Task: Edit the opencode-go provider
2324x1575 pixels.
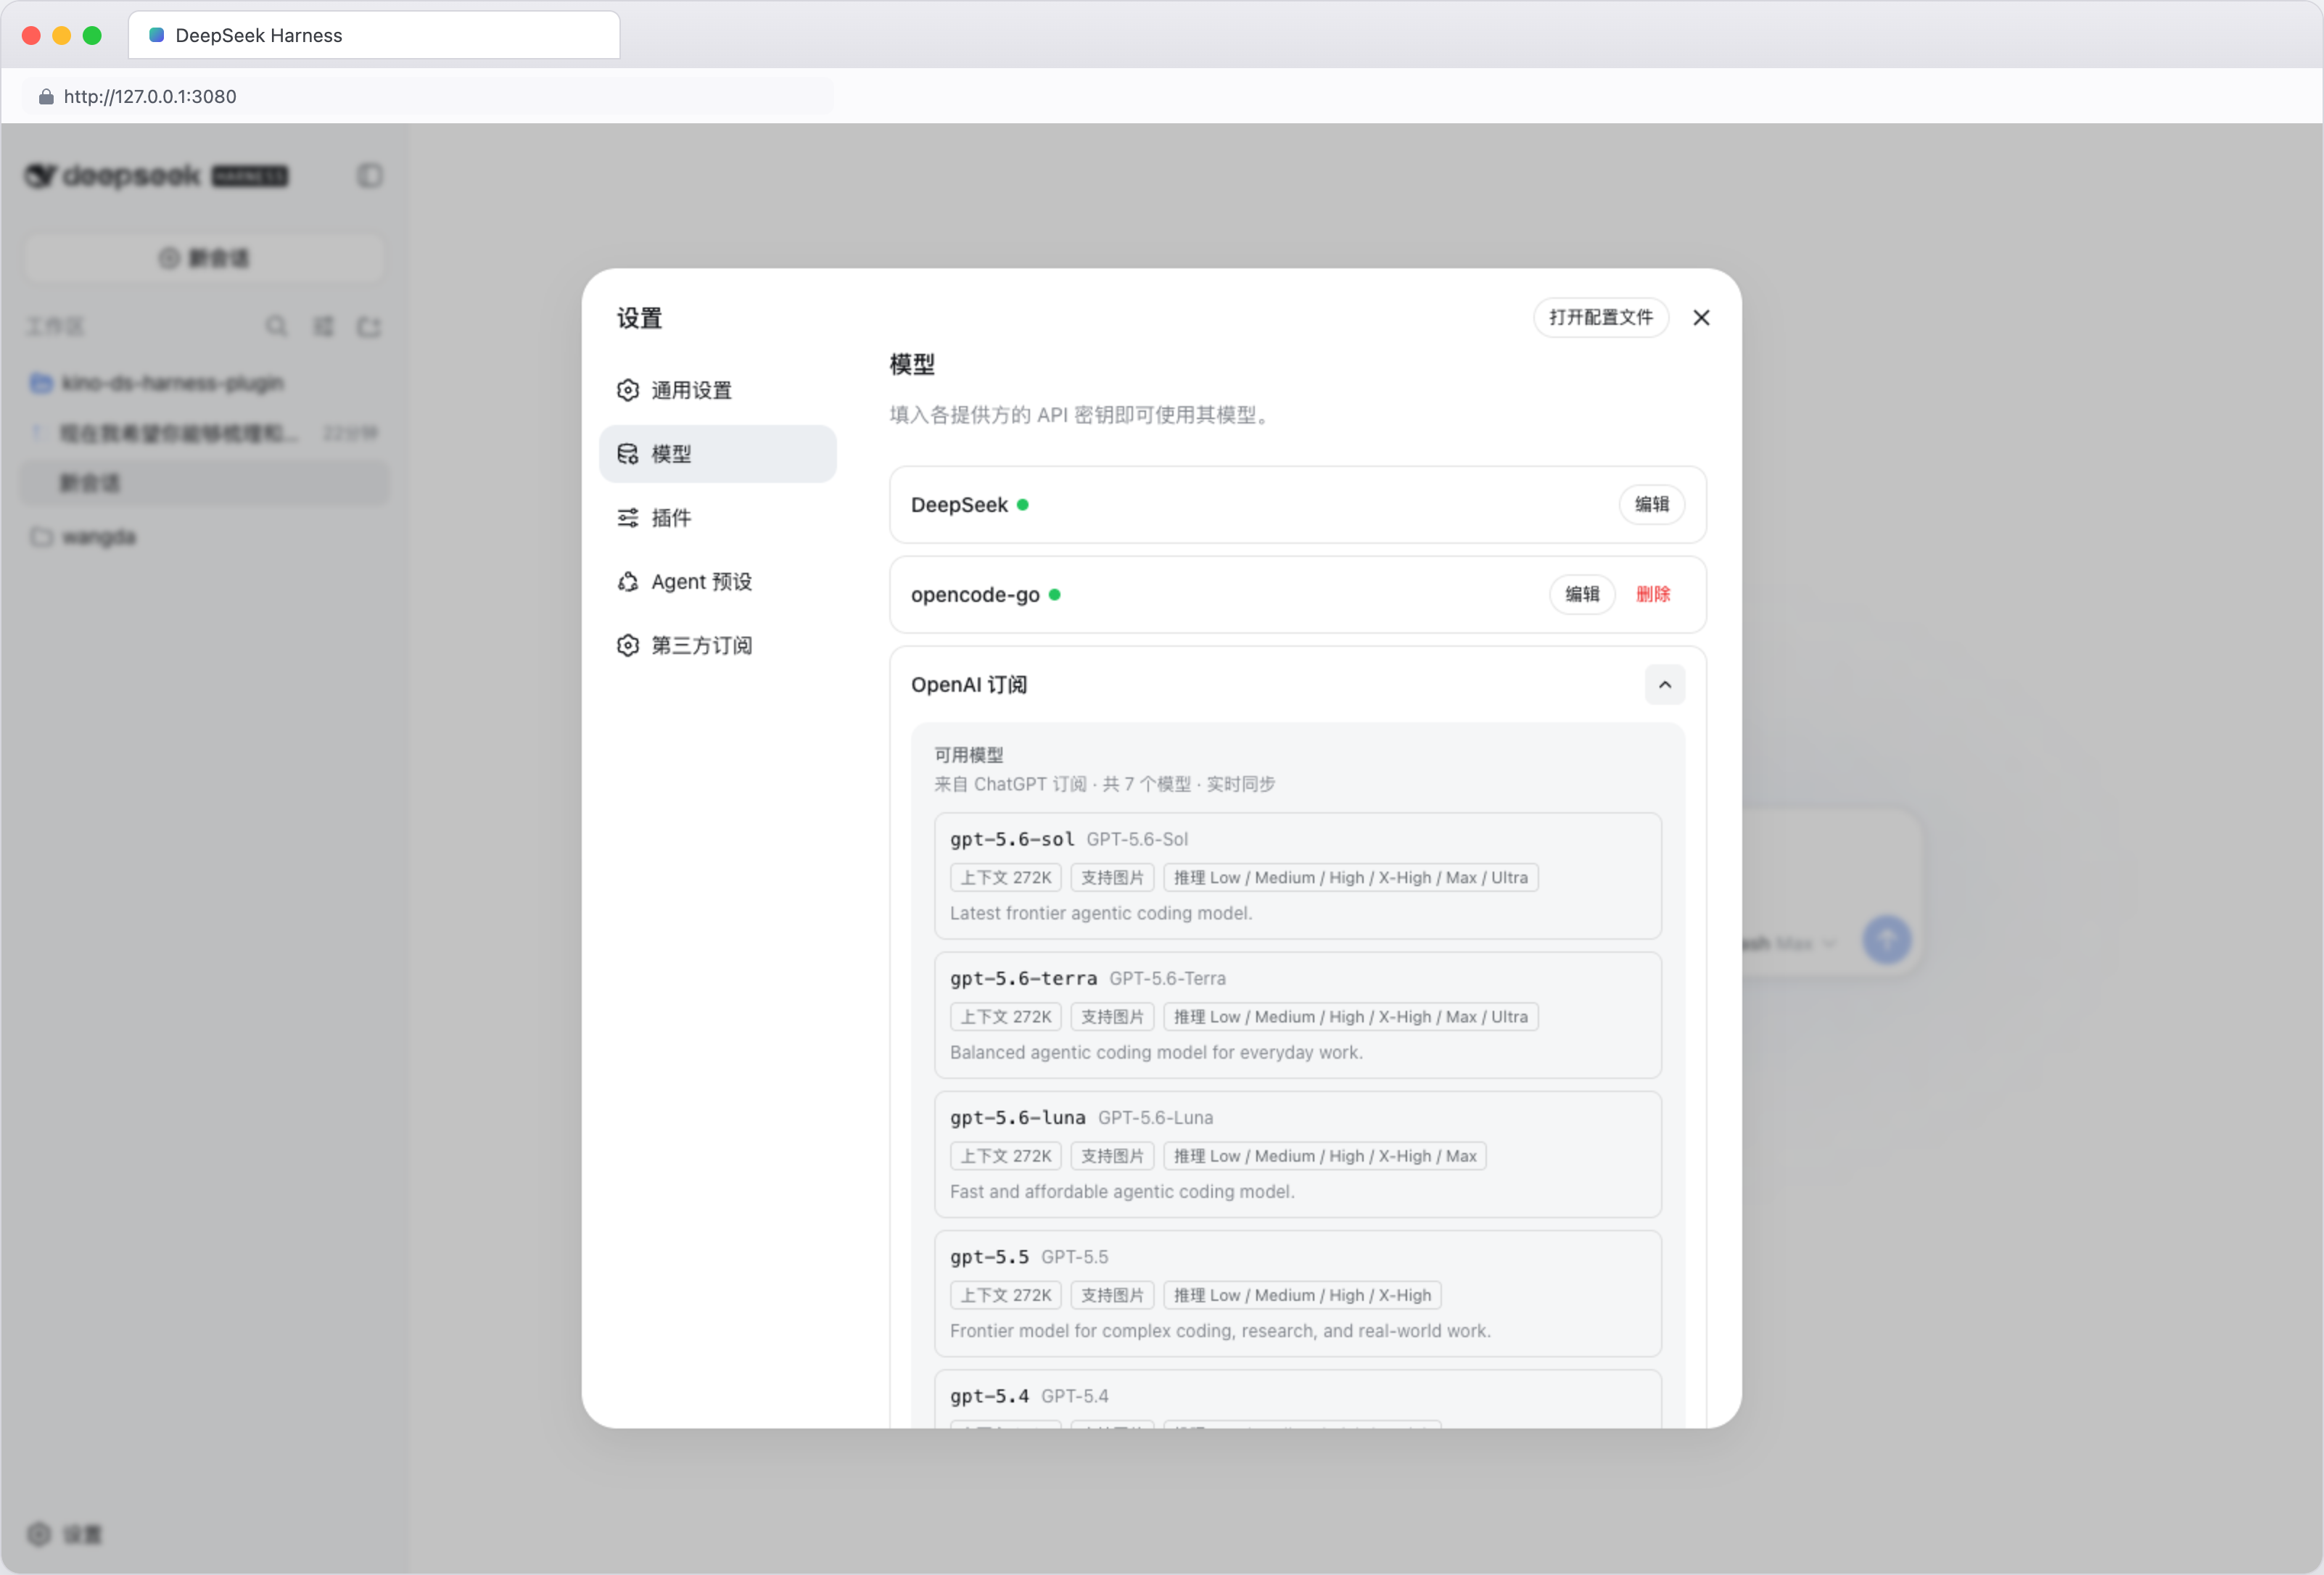Action: tap(1582, 595)
